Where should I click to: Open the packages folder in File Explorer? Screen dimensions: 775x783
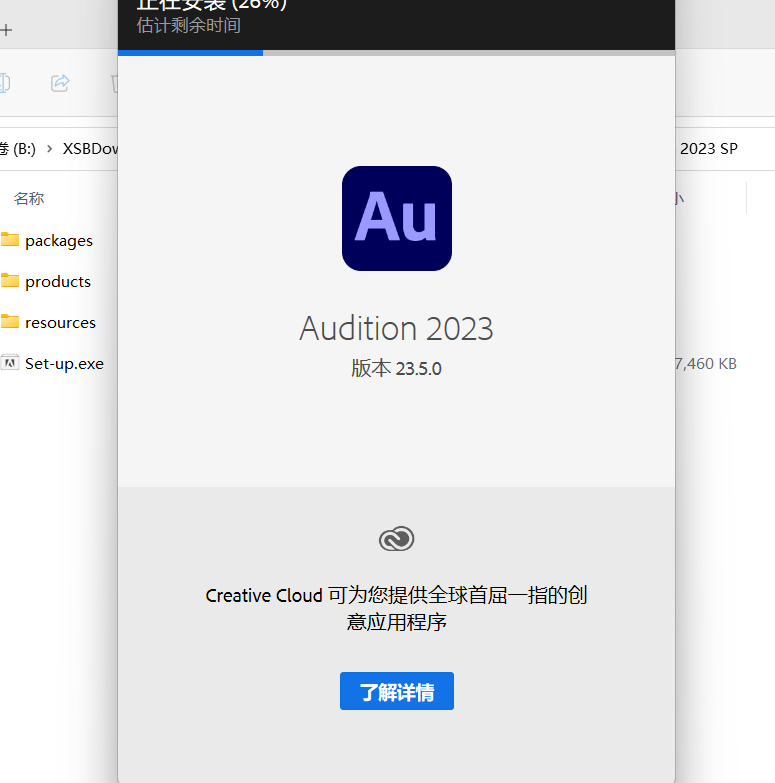click(59, 241)
